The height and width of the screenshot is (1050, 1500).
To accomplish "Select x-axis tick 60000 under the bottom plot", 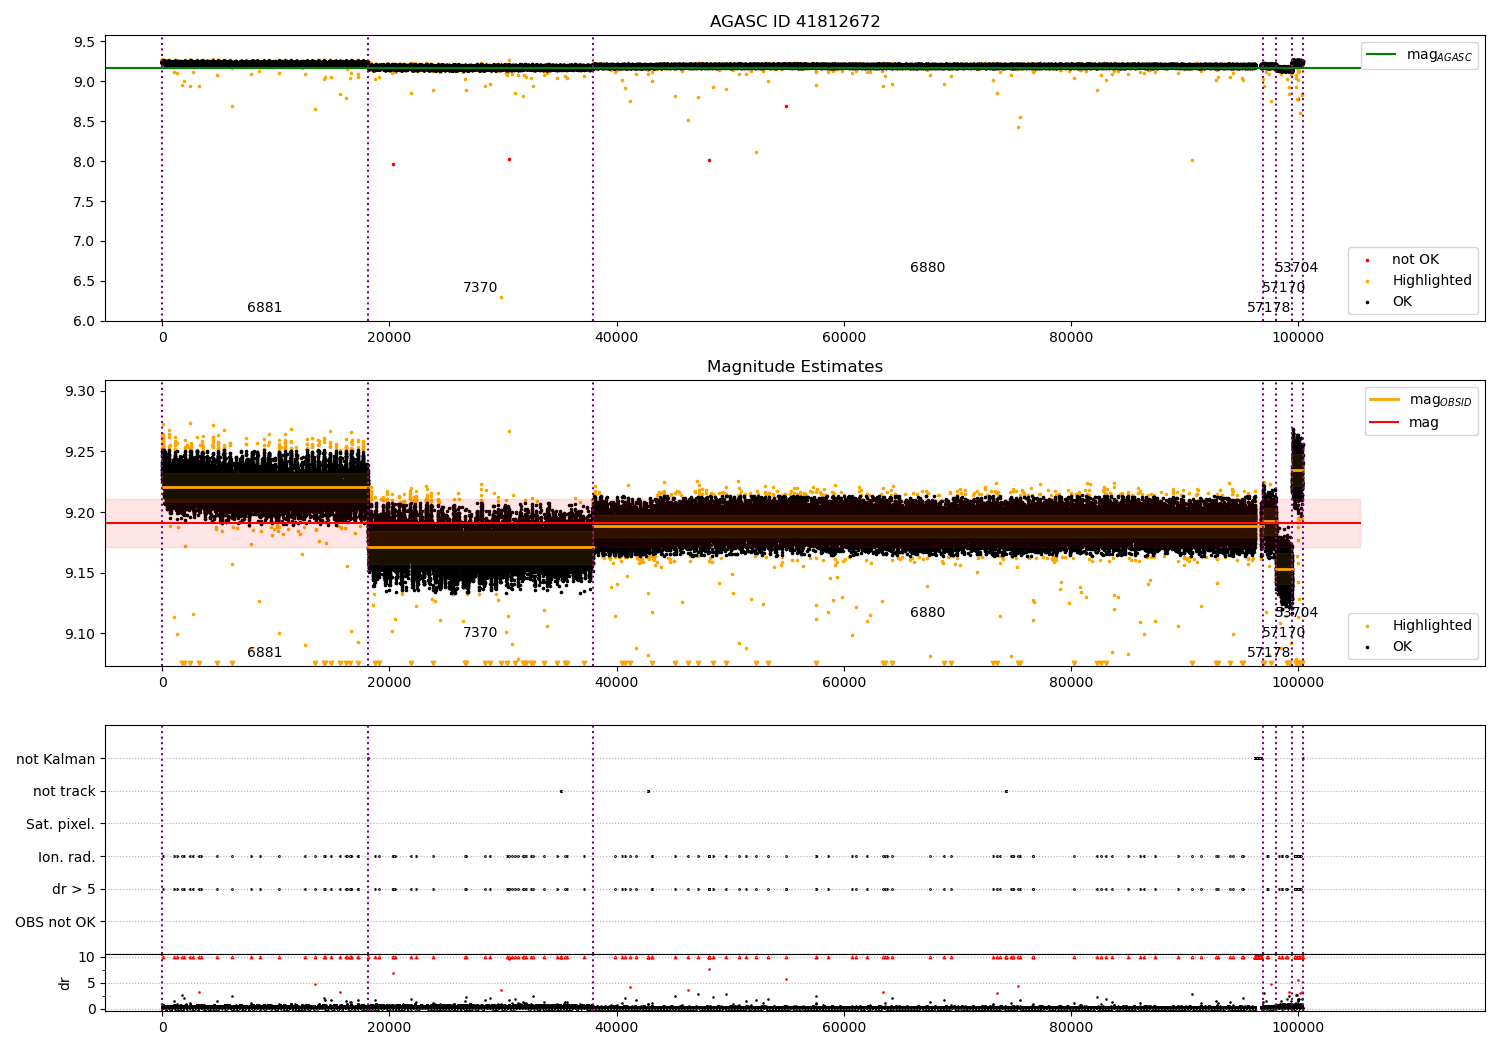I will click(x=844, y=1027).
